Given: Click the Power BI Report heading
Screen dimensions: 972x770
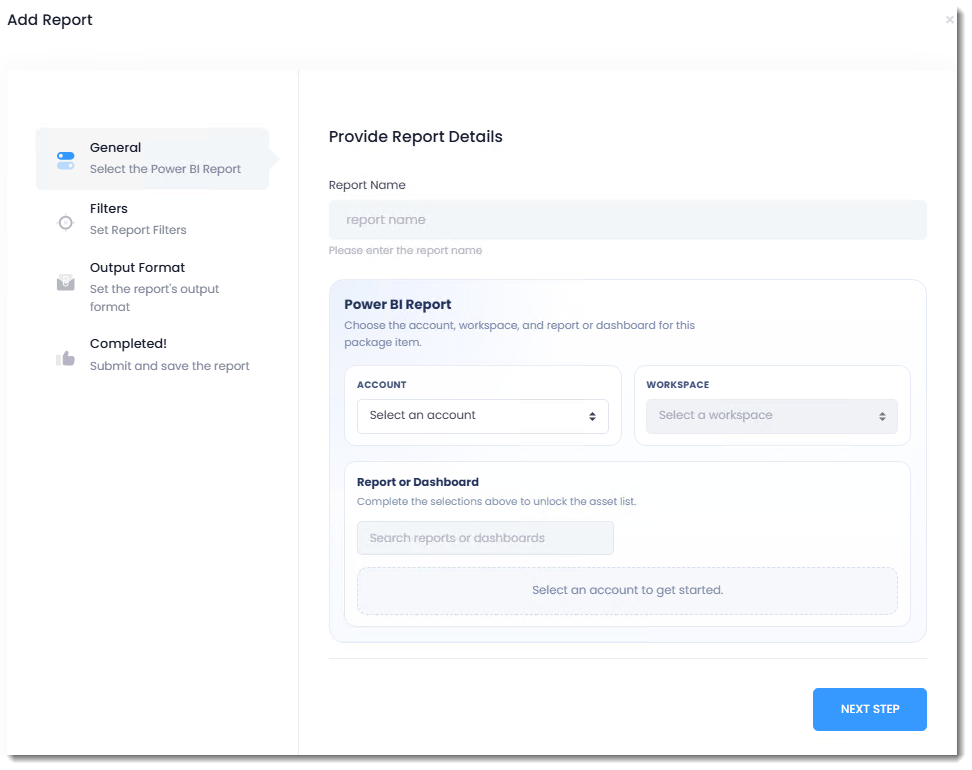Looking at the screenshot, I should (x=397, y=305).
